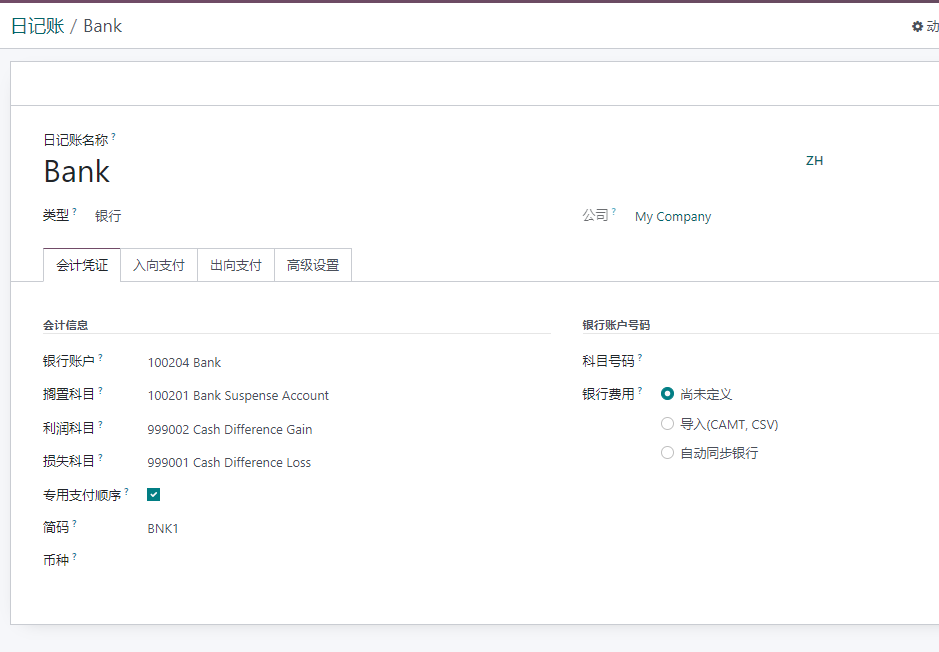Click the help icon beside 银行费用
The width and height of the screenshot is (939, 652).
pos(640,390)
